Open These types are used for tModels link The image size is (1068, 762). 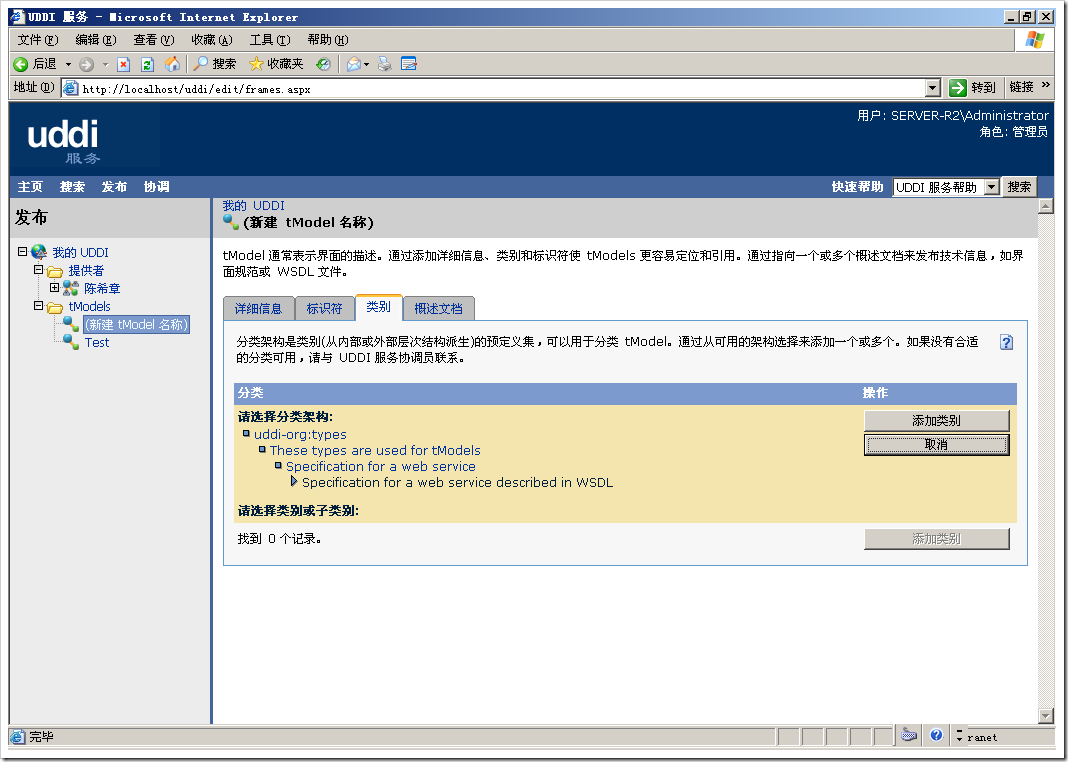point(375,450)
